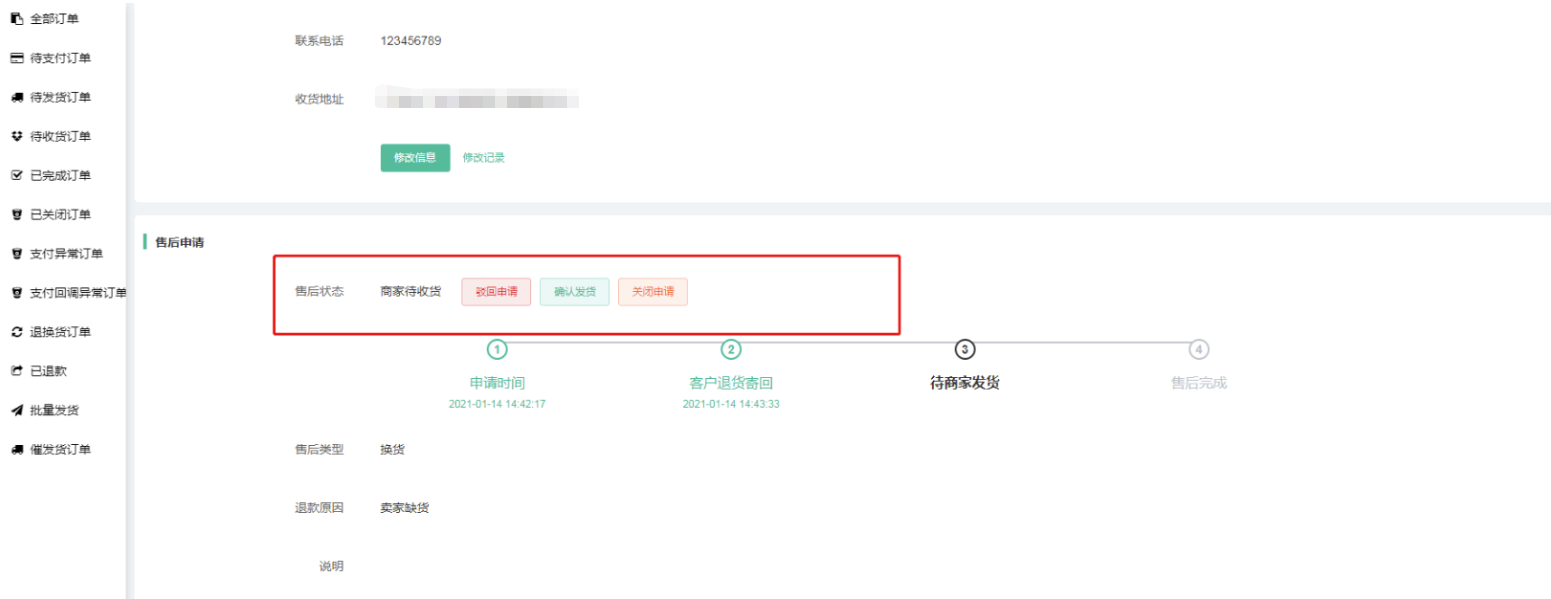Click the paper plane icon beside 批量发货
Viewport: 1551px width, 599px height.
click(x=16, y=410)
